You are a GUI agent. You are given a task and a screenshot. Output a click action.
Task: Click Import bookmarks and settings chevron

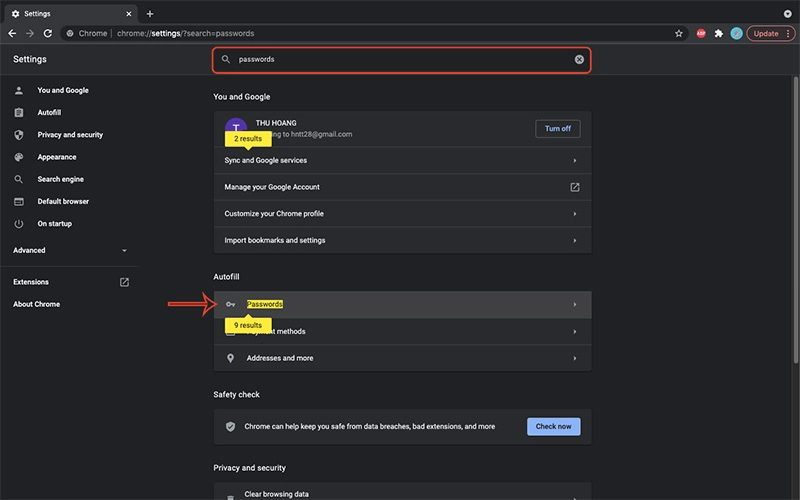pyautogui.click(x=574, y=240)
